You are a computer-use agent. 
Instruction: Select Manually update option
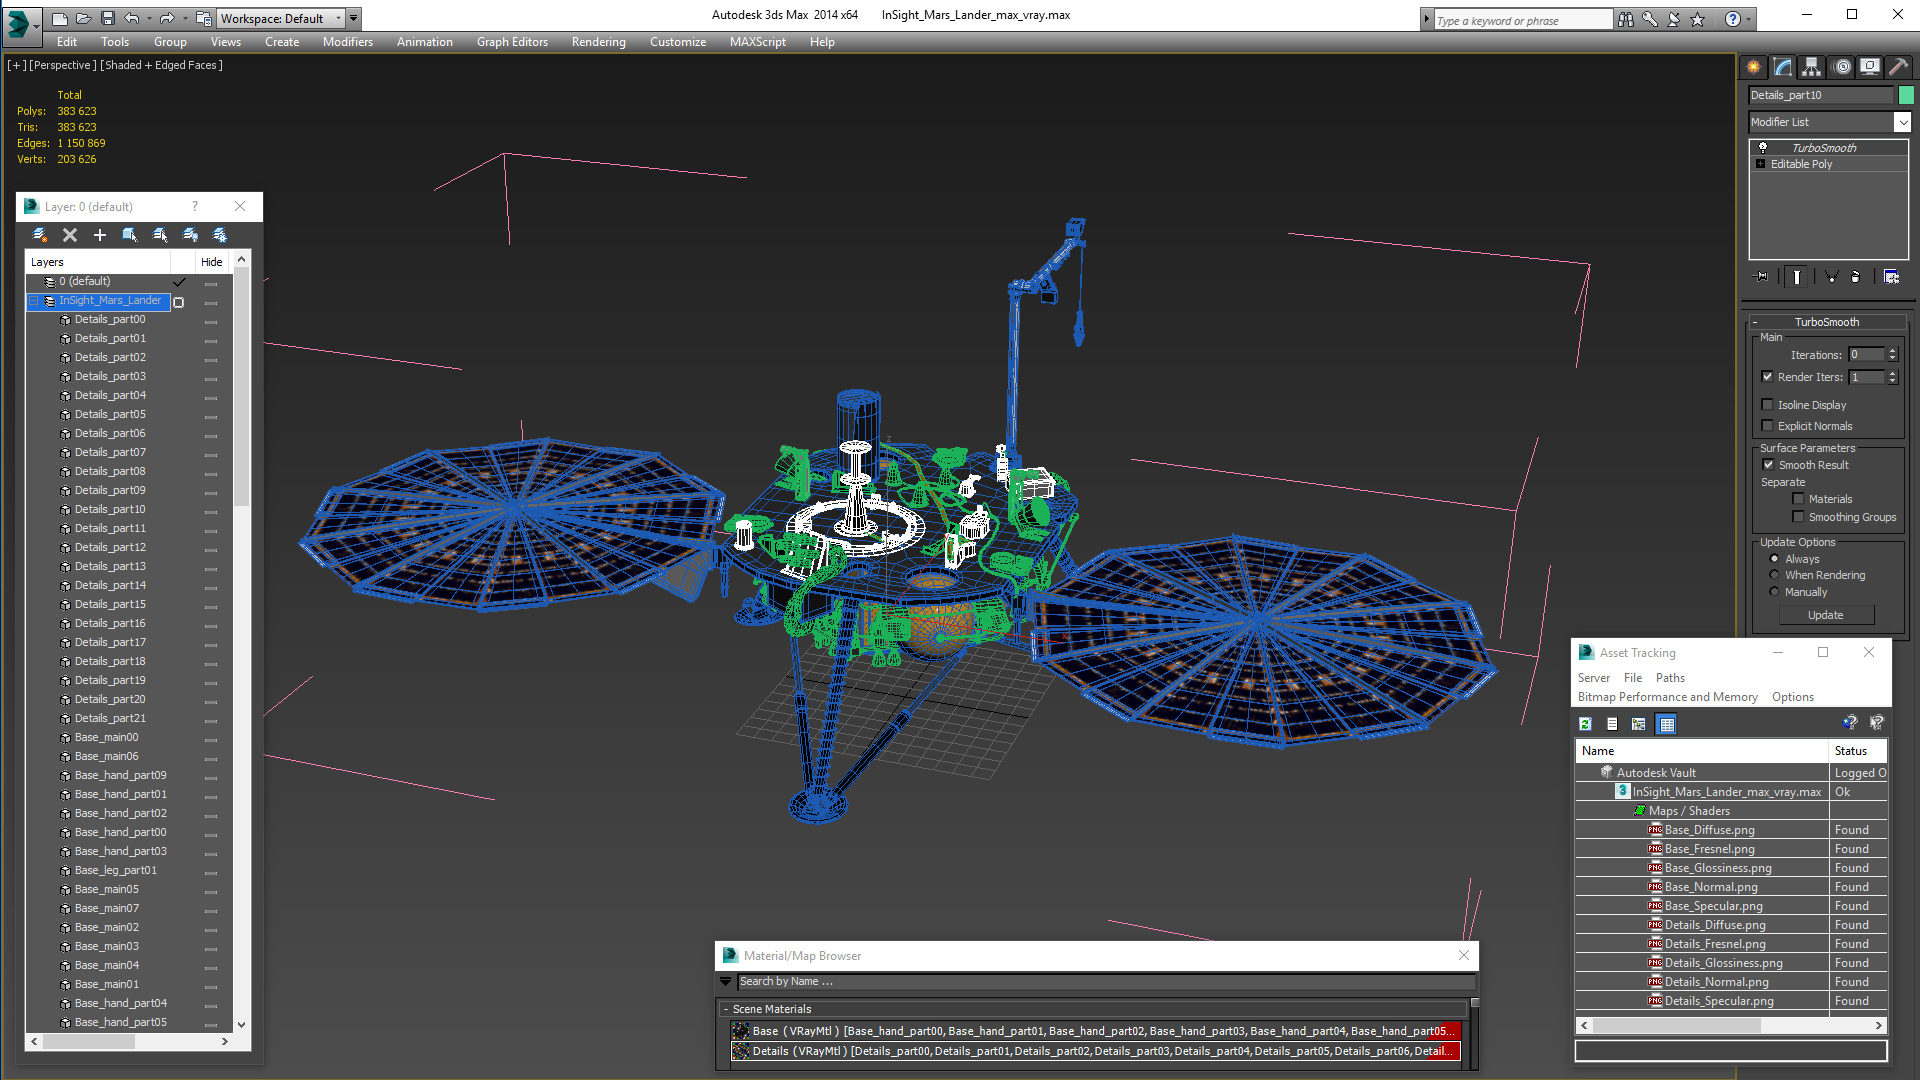click(x=1775, y=592)
